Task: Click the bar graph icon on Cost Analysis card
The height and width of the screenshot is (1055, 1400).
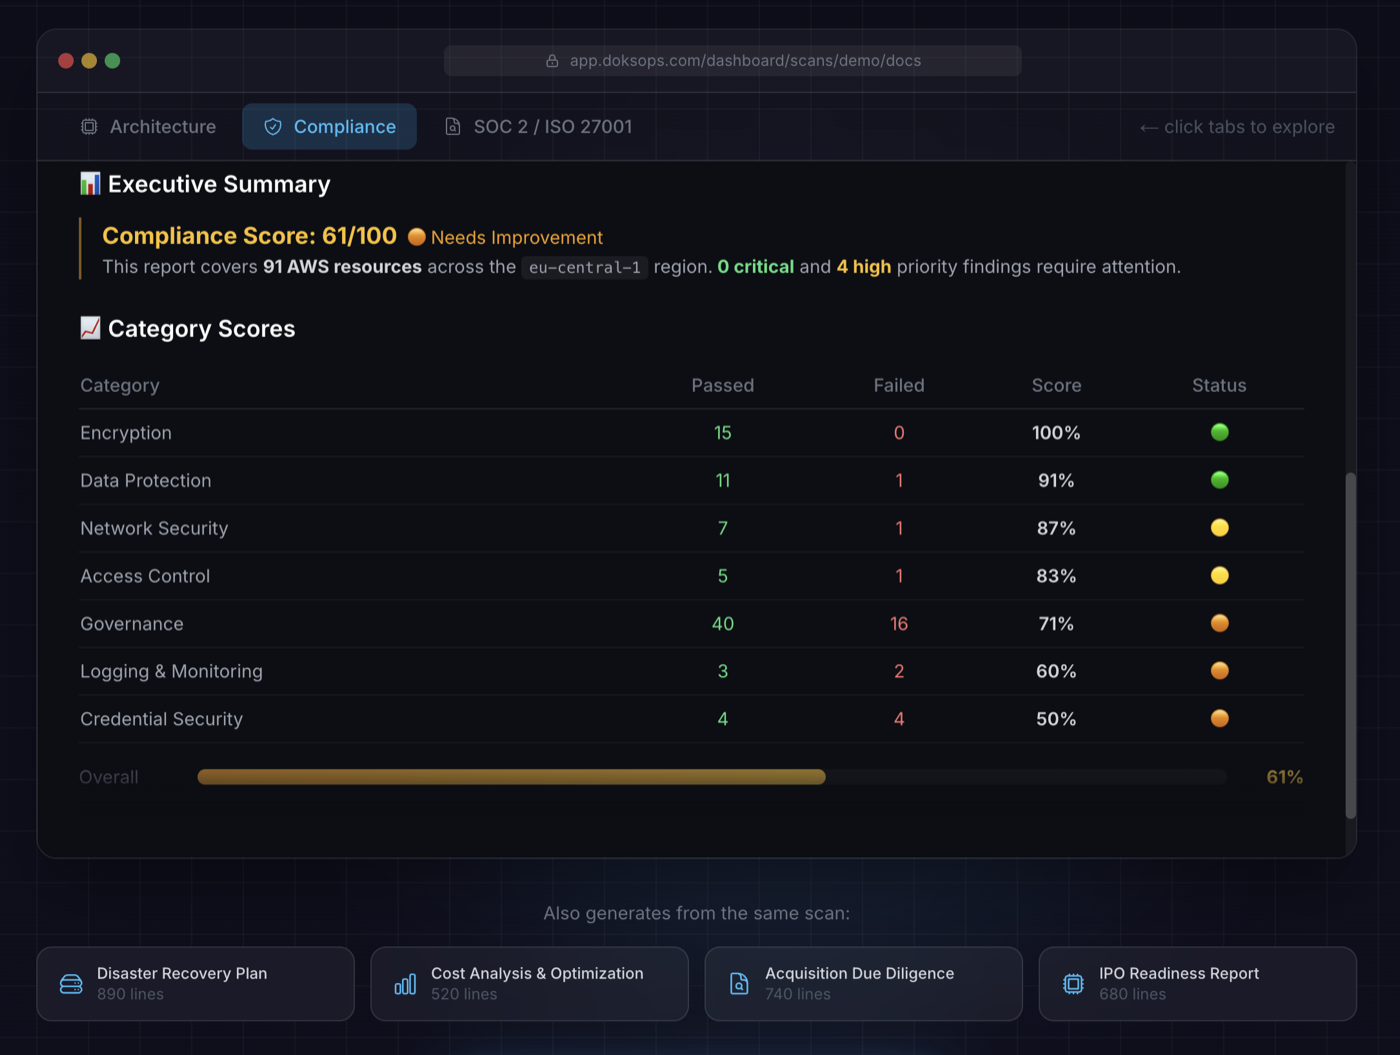Action: click(404, 983)
